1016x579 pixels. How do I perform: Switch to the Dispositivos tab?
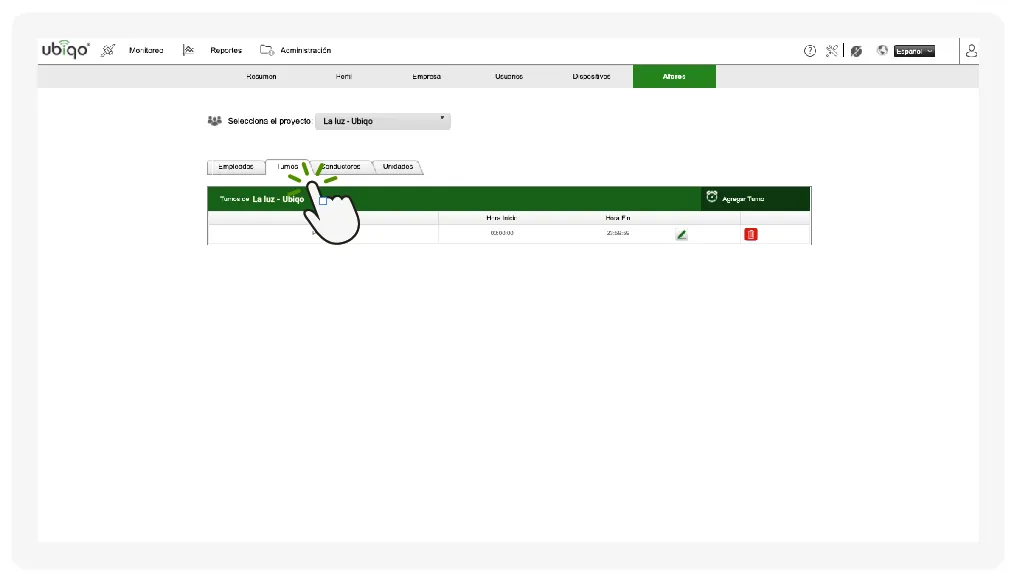point(591,76)
